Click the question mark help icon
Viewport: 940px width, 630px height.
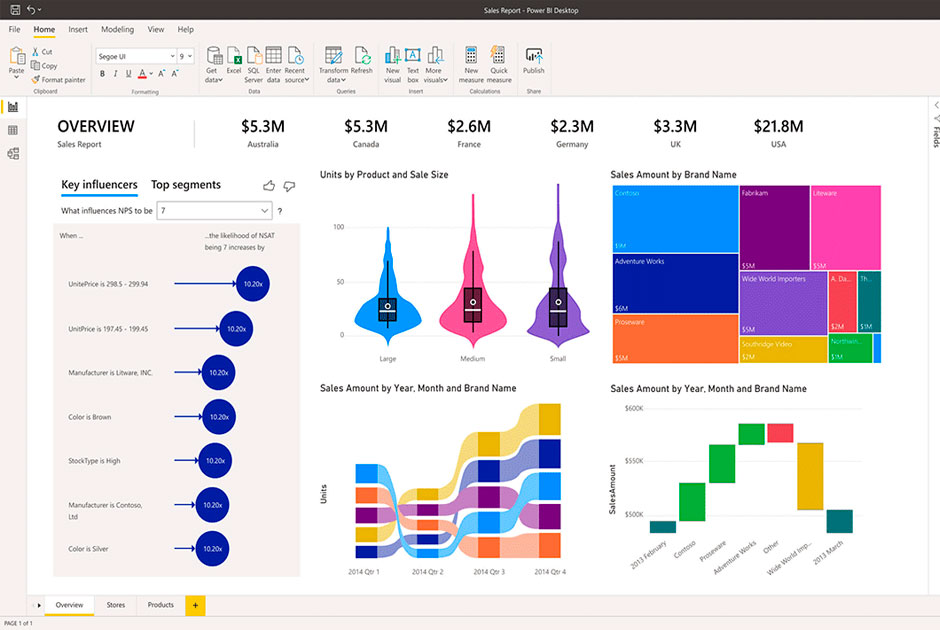click(280, 211)
